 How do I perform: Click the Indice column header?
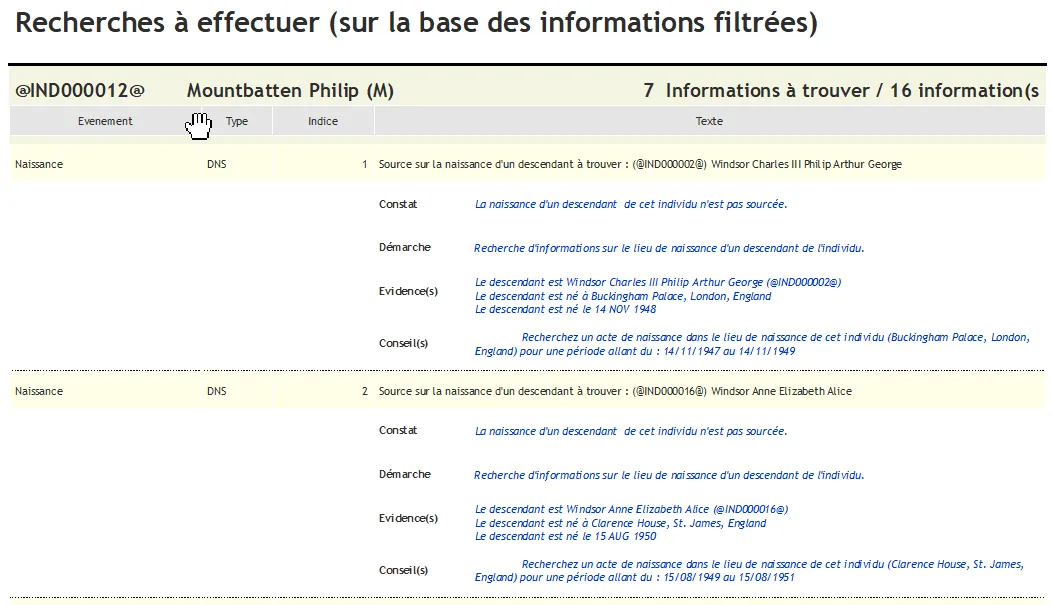(322, 121)
